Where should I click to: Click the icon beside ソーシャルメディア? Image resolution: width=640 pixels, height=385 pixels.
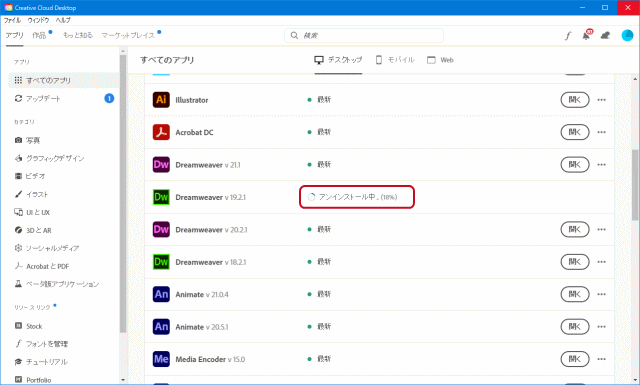coord(18,248)
